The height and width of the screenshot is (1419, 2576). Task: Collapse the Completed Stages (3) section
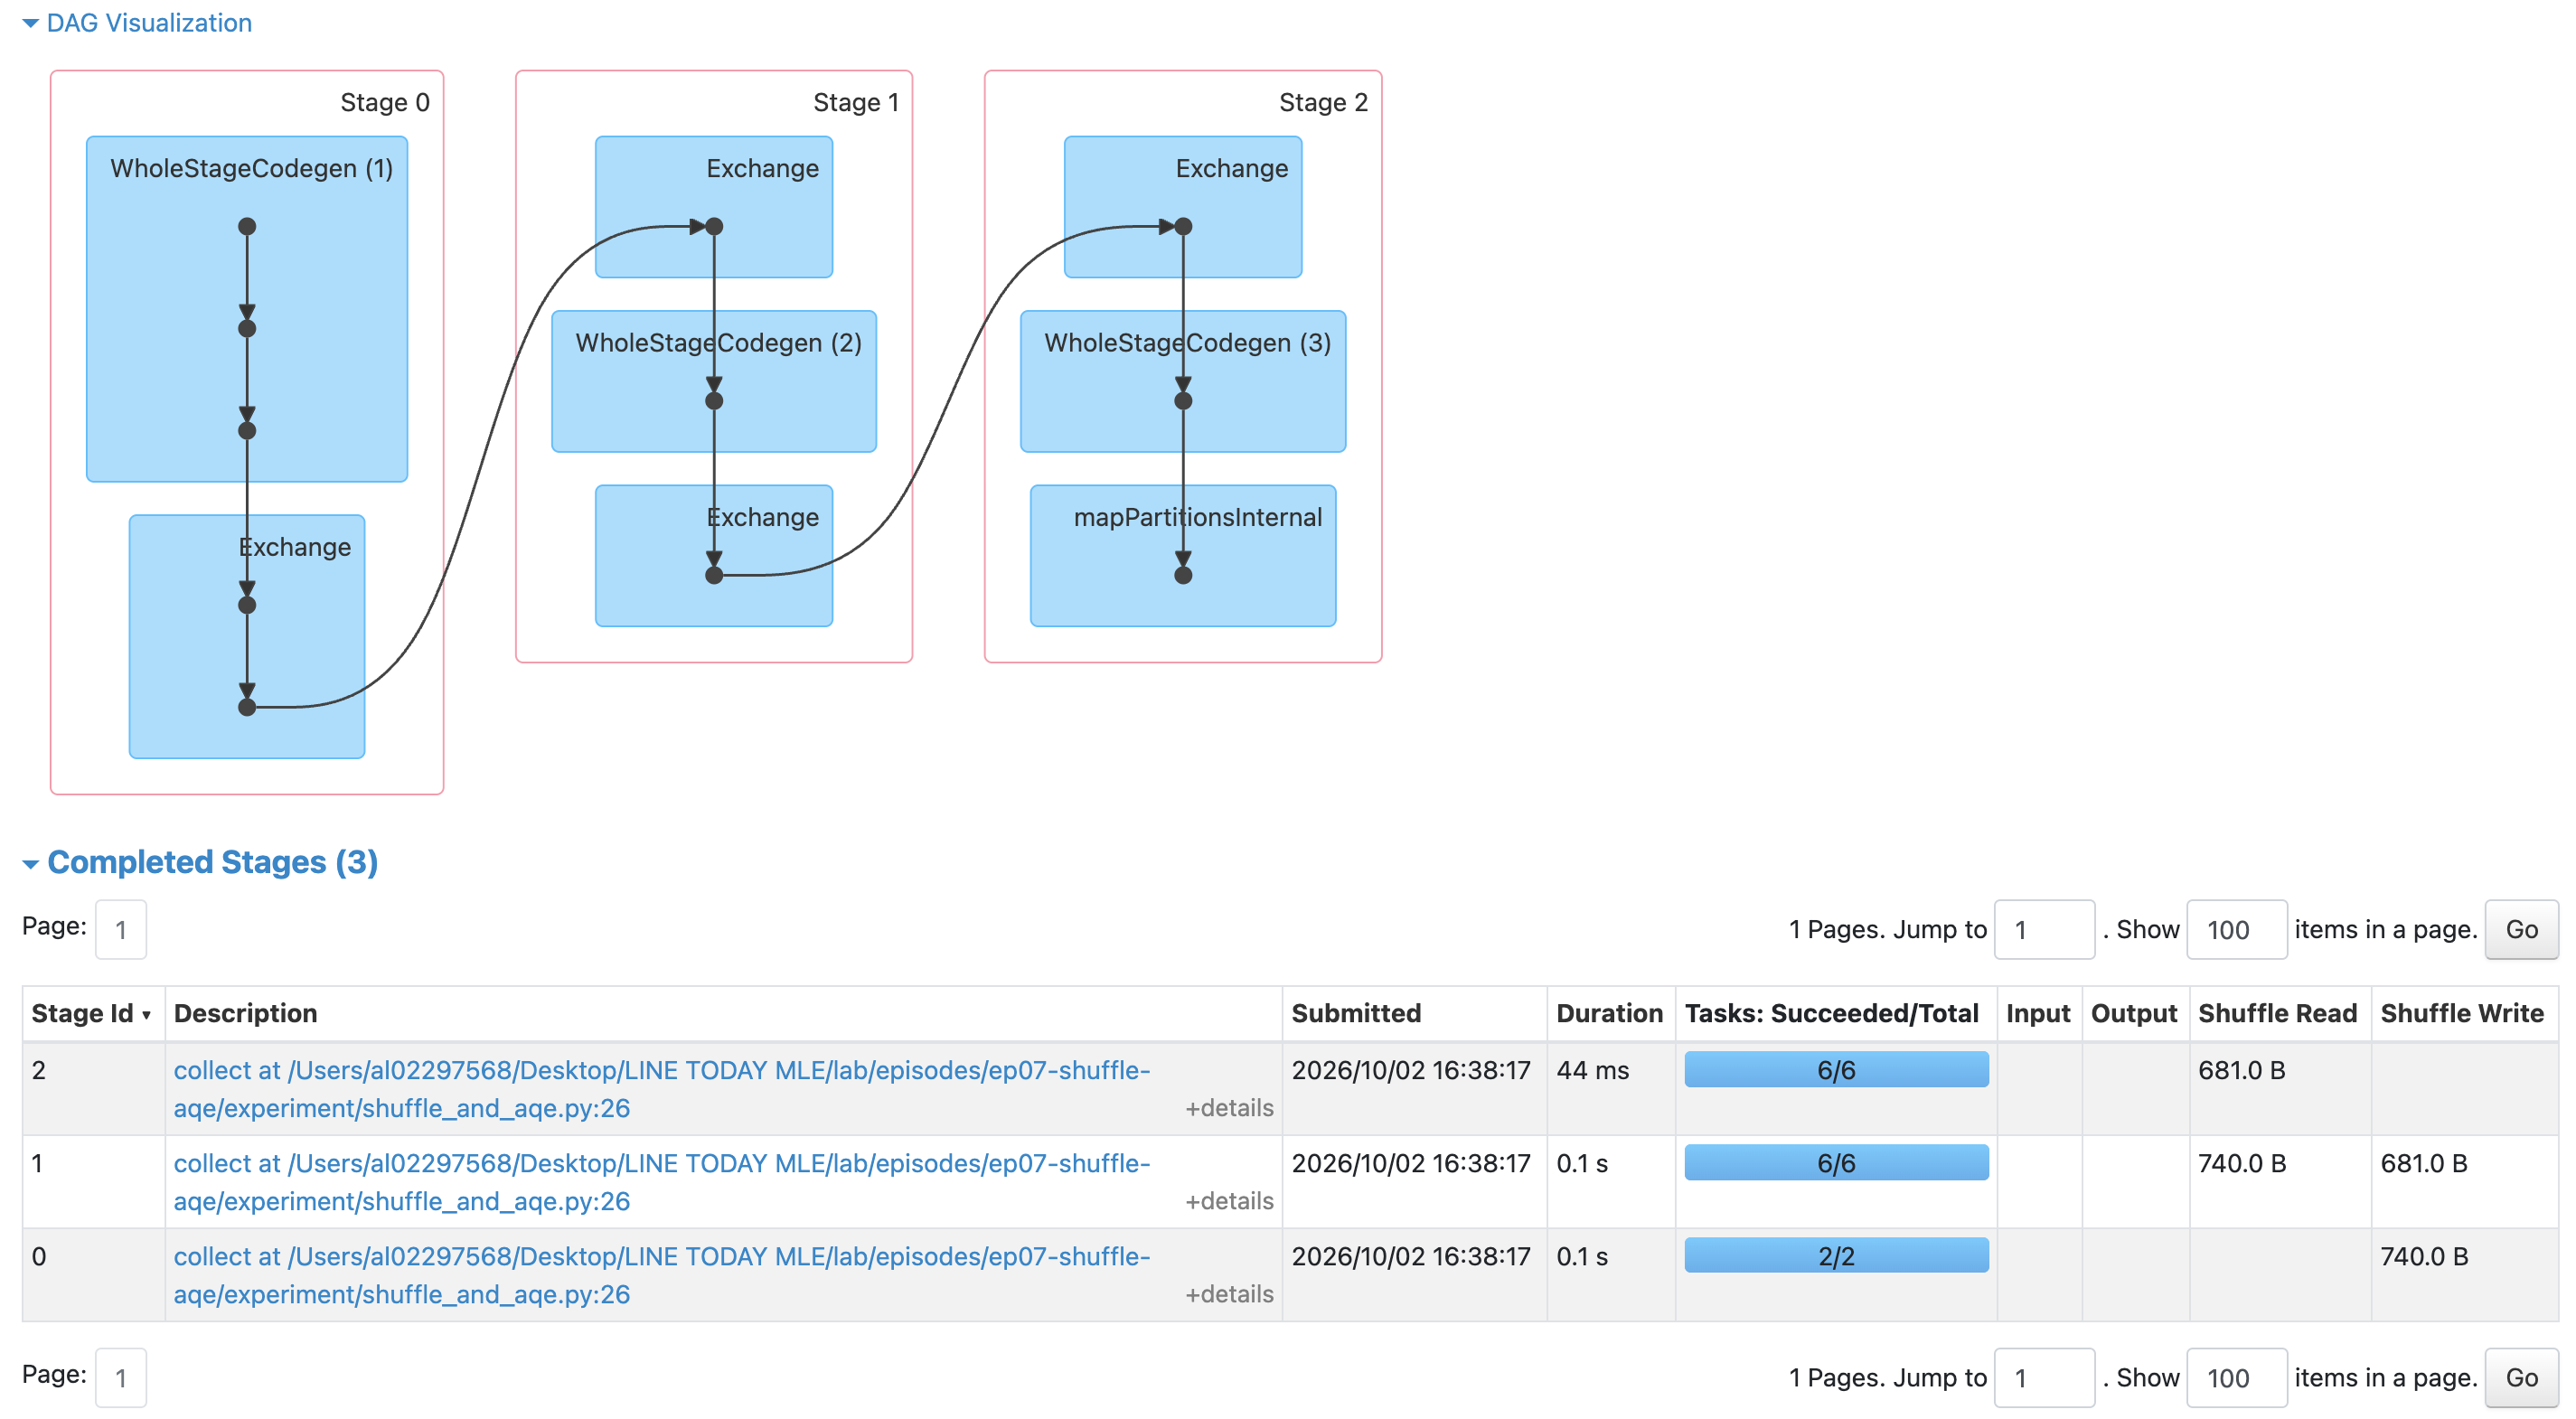pyautogui.click(x=200, y=862)
